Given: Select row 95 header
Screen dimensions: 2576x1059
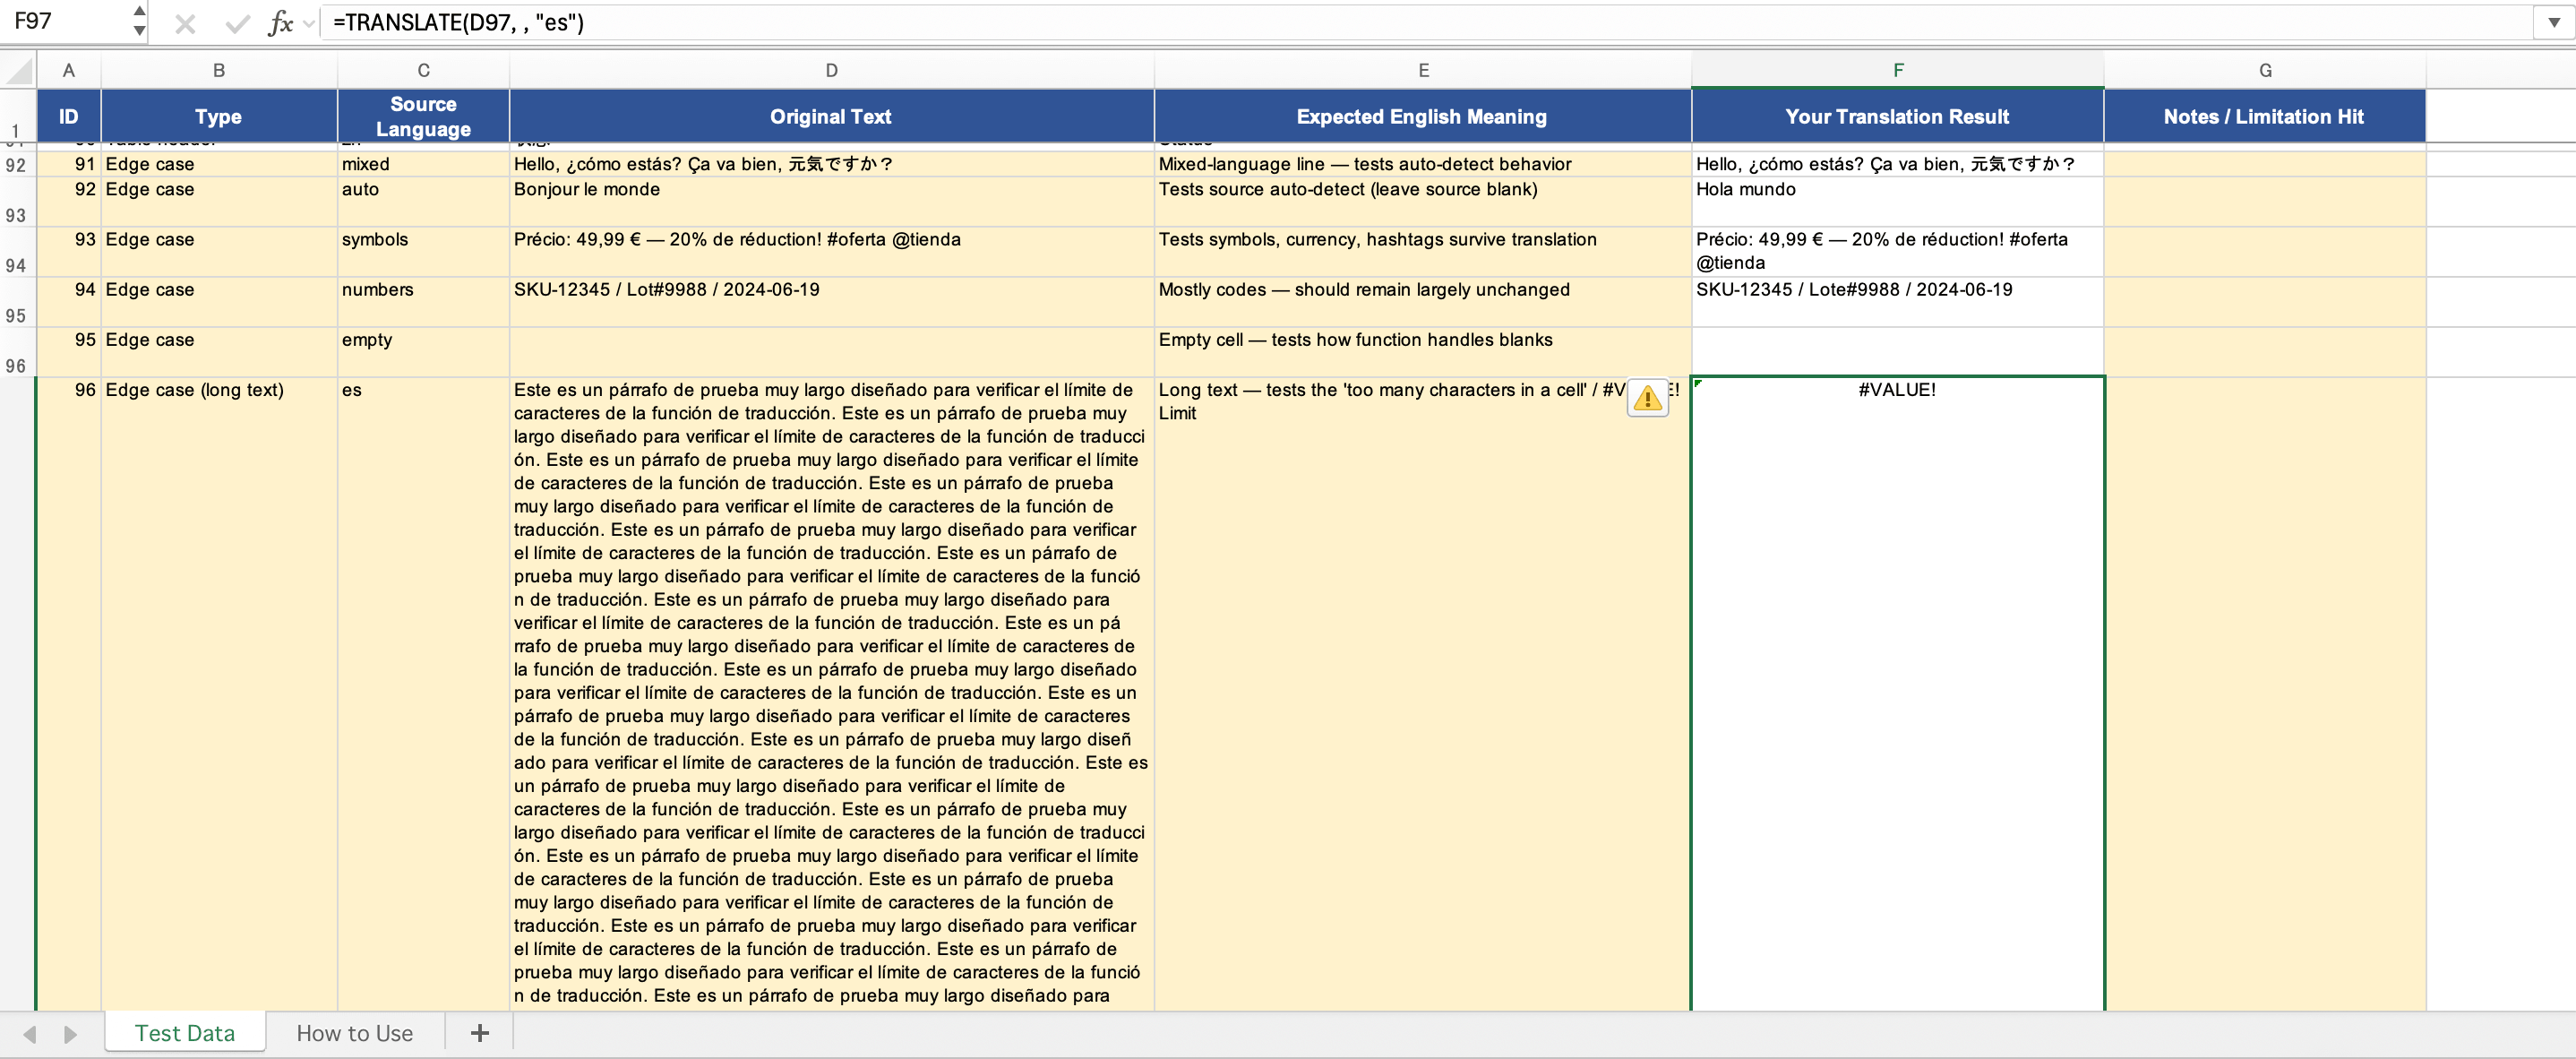Looking at the screenshot, I should point(17,303).
